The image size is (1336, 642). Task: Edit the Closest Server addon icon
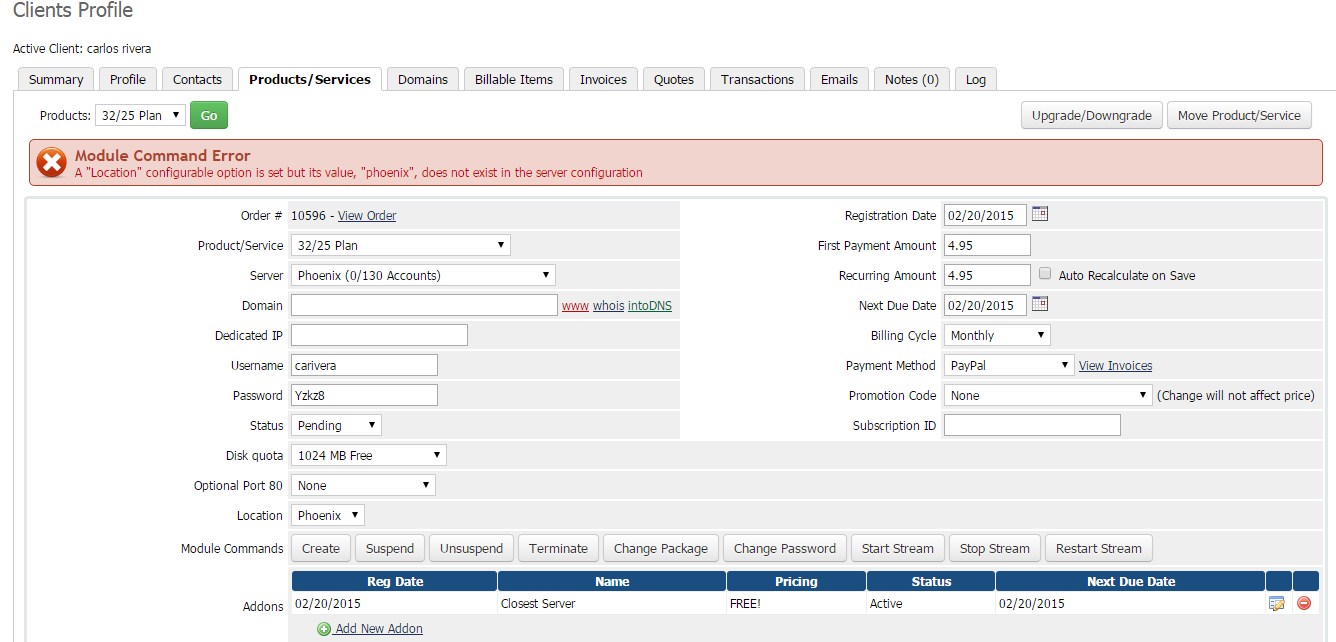click(1277, 603)
